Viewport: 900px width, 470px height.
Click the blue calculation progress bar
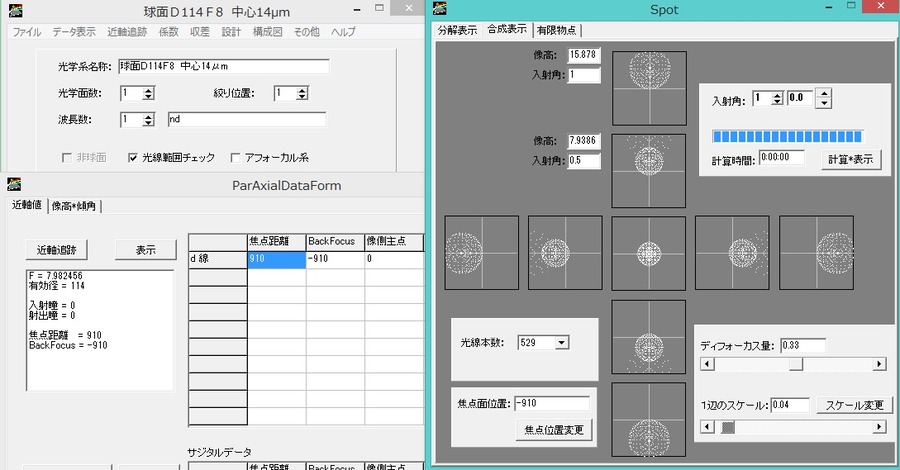click(788, 137)
